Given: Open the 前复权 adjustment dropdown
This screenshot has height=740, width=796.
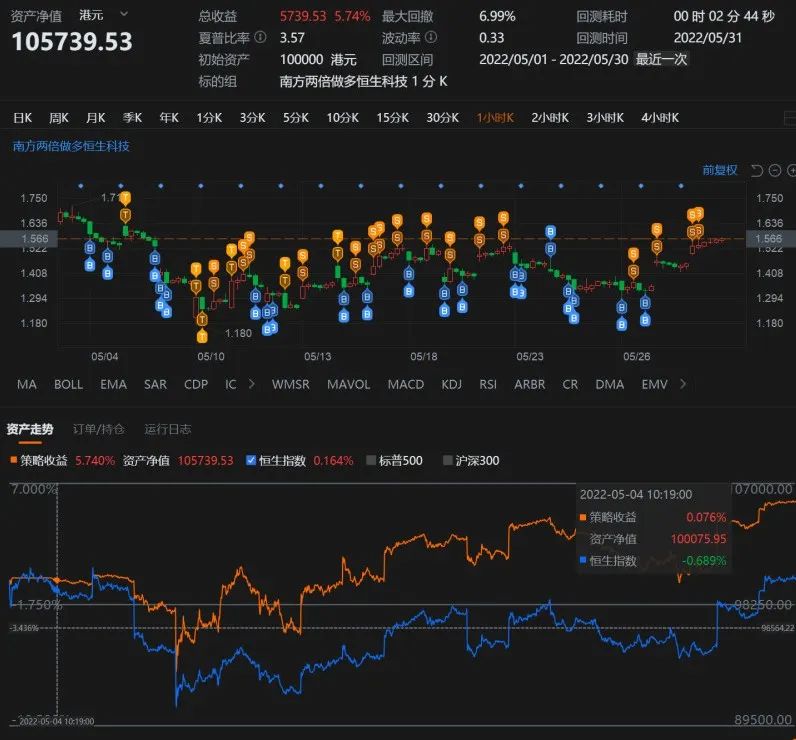Looking at the screenshot, I should (x=720, y=170).
